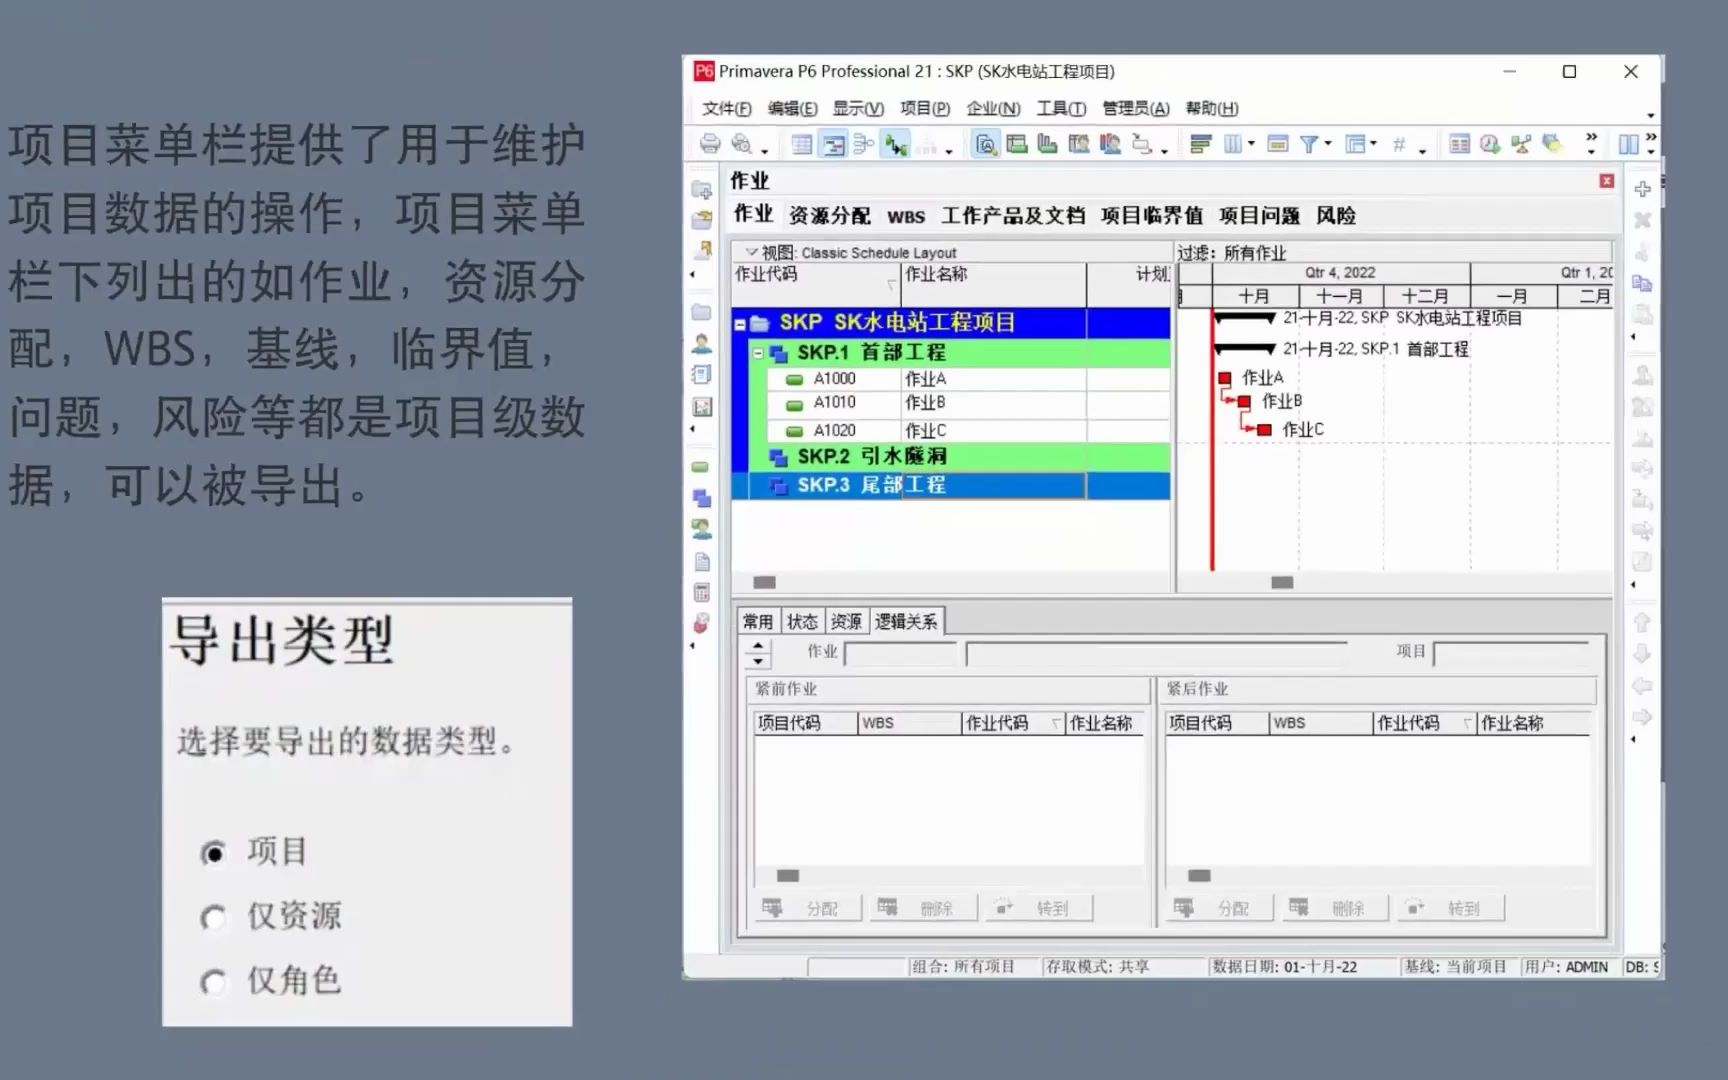The height and width of the screenshot is (1080, 1728).
Task: Switch to Activity Network view icon
Action: point(864,144)
